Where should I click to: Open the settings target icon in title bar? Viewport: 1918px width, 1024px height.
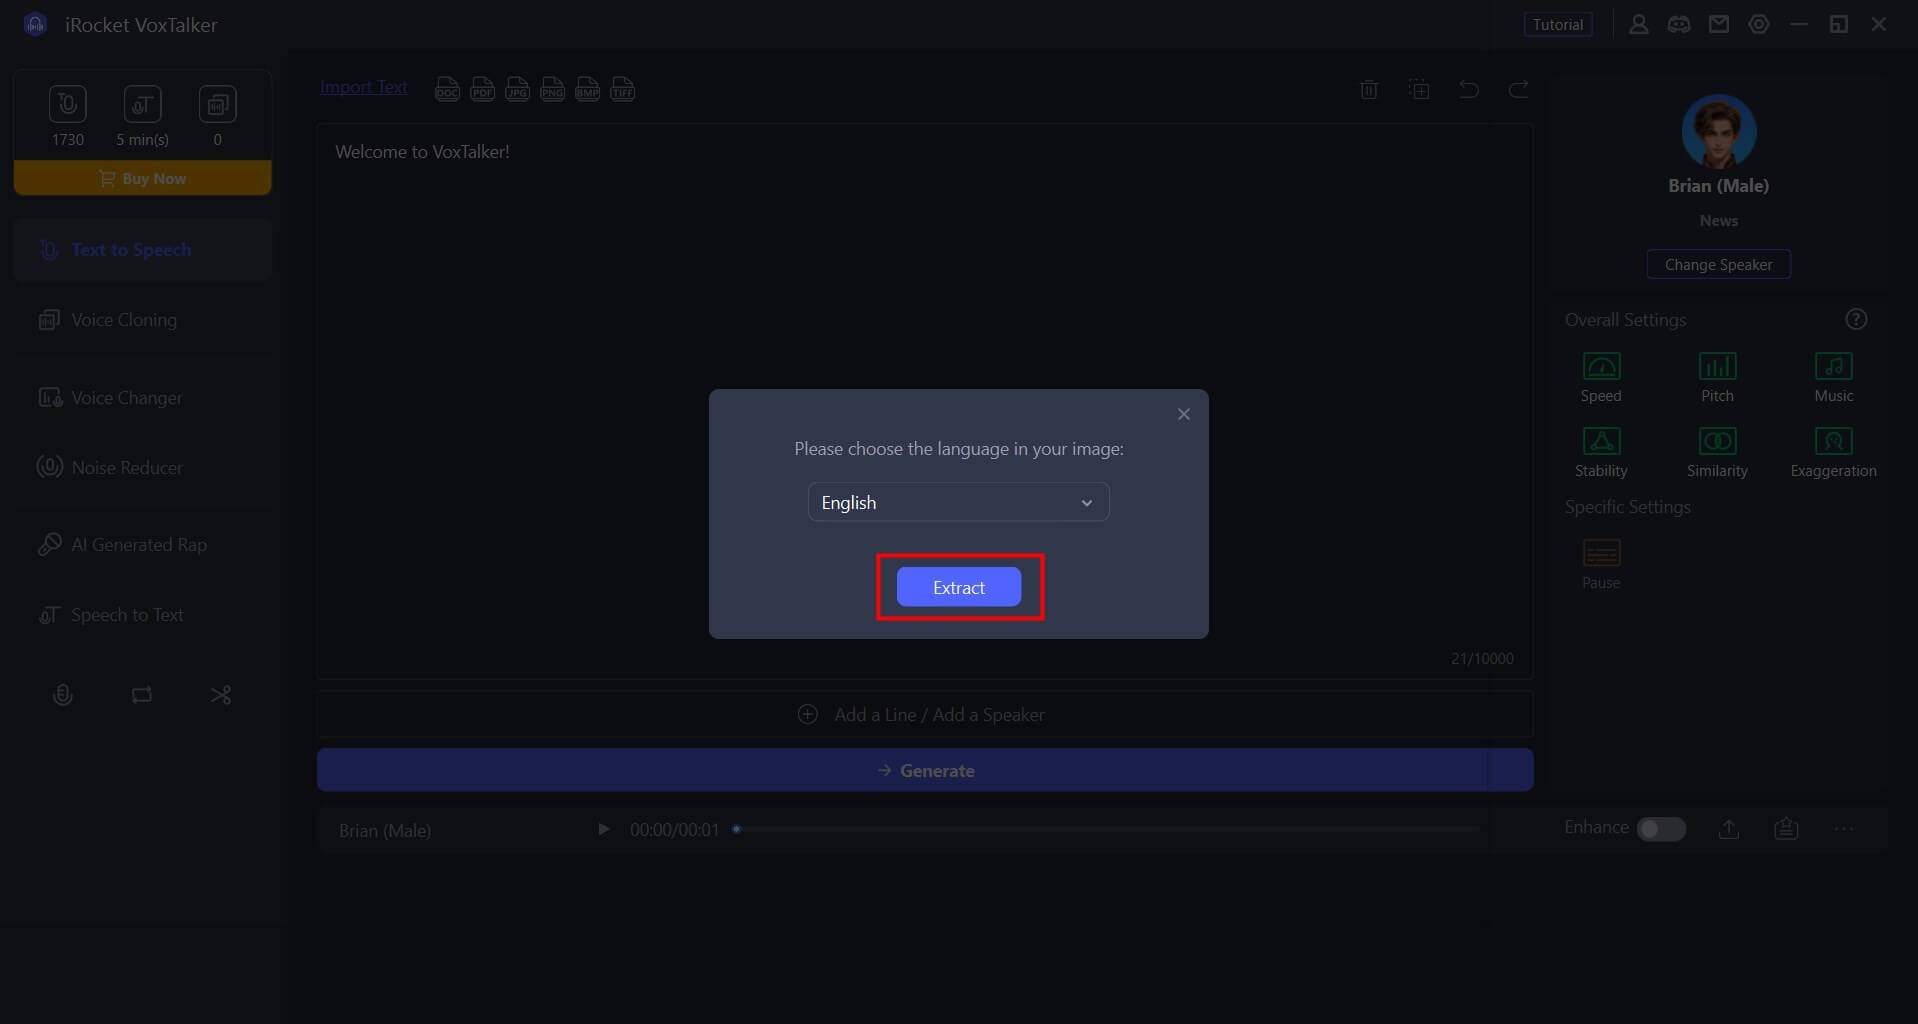point(1758,24)
